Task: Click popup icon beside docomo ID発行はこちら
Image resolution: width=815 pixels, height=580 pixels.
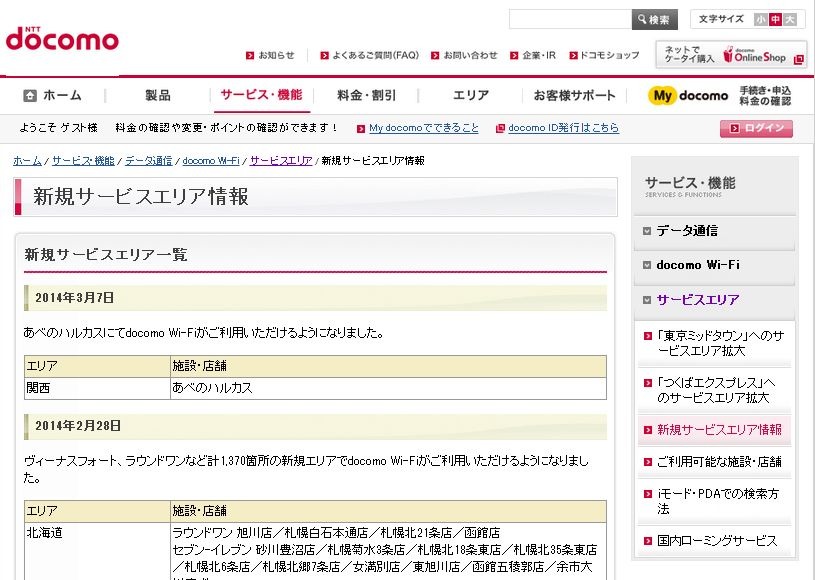Action: (500, 128)
